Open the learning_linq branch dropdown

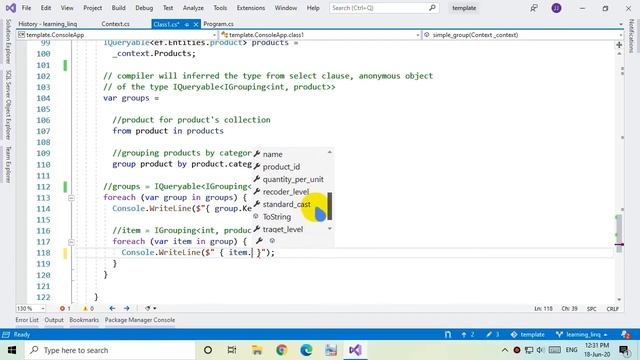pos(582,335)
